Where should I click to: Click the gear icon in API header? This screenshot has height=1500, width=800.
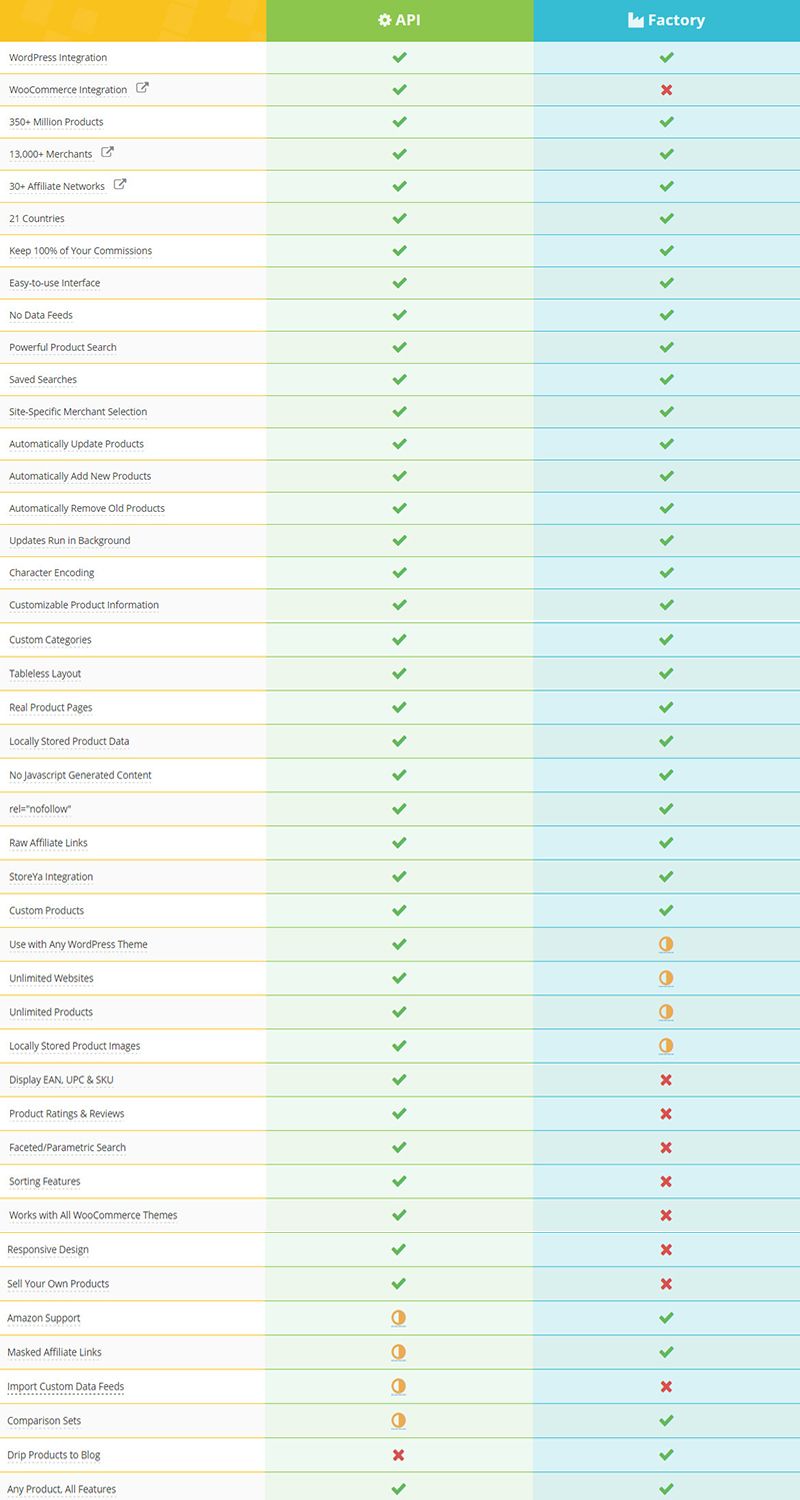click(384, 20)
